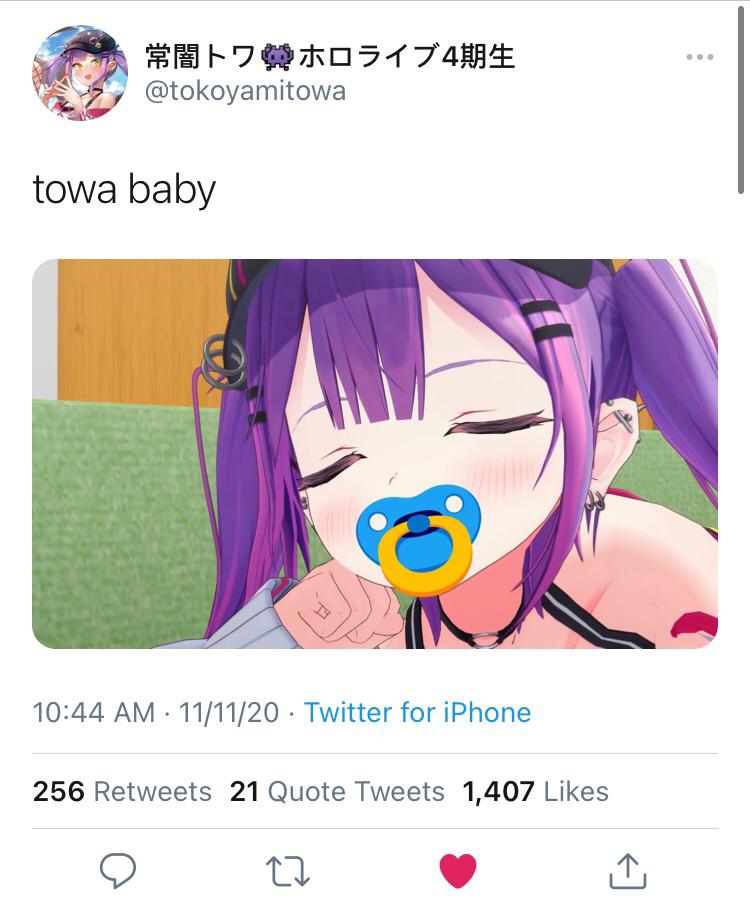Click the 10:44 AM timestamp

coord(94,712)
